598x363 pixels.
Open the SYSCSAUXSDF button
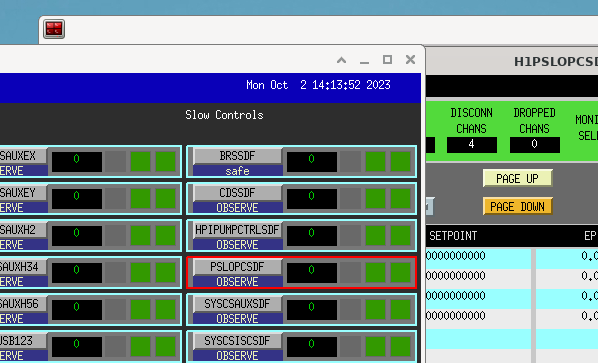tap(237, 304)
